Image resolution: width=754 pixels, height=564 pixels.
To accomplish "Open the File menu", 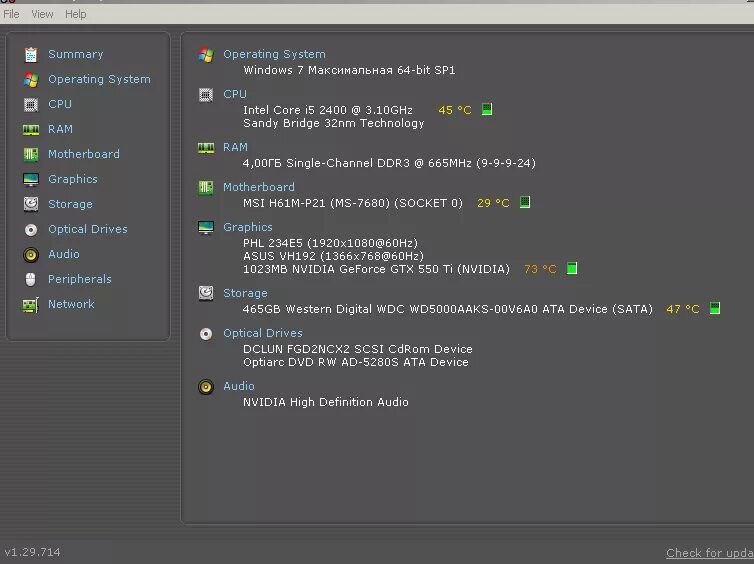I will pyautogui.click(x=11, y=14).
